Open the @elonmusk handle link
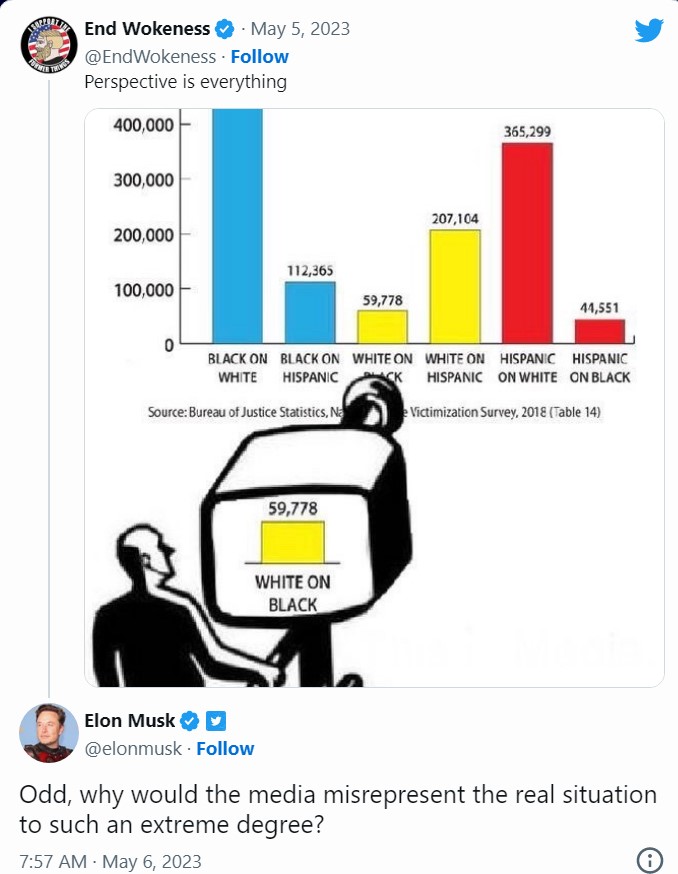The height and width of the screenshot is (874, 678). click(133, 749)
